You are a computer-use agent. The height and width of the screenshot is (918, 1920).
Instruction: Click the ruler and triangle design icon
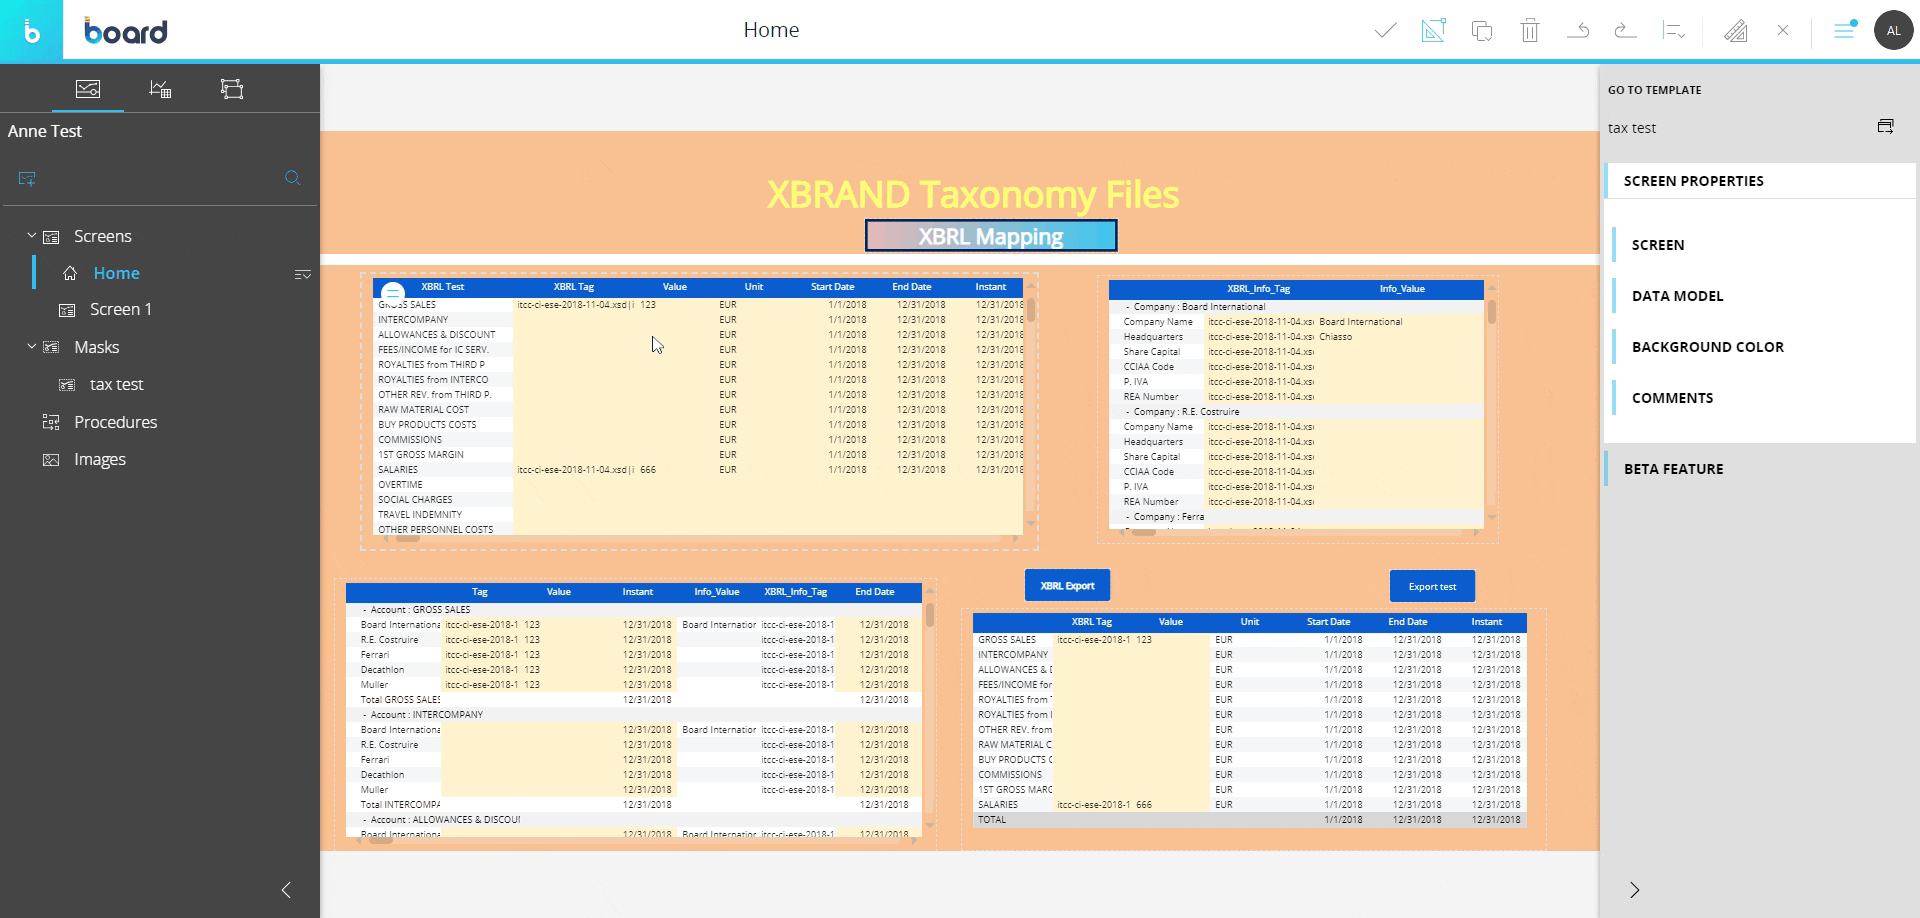click(x=1735, y=31)
